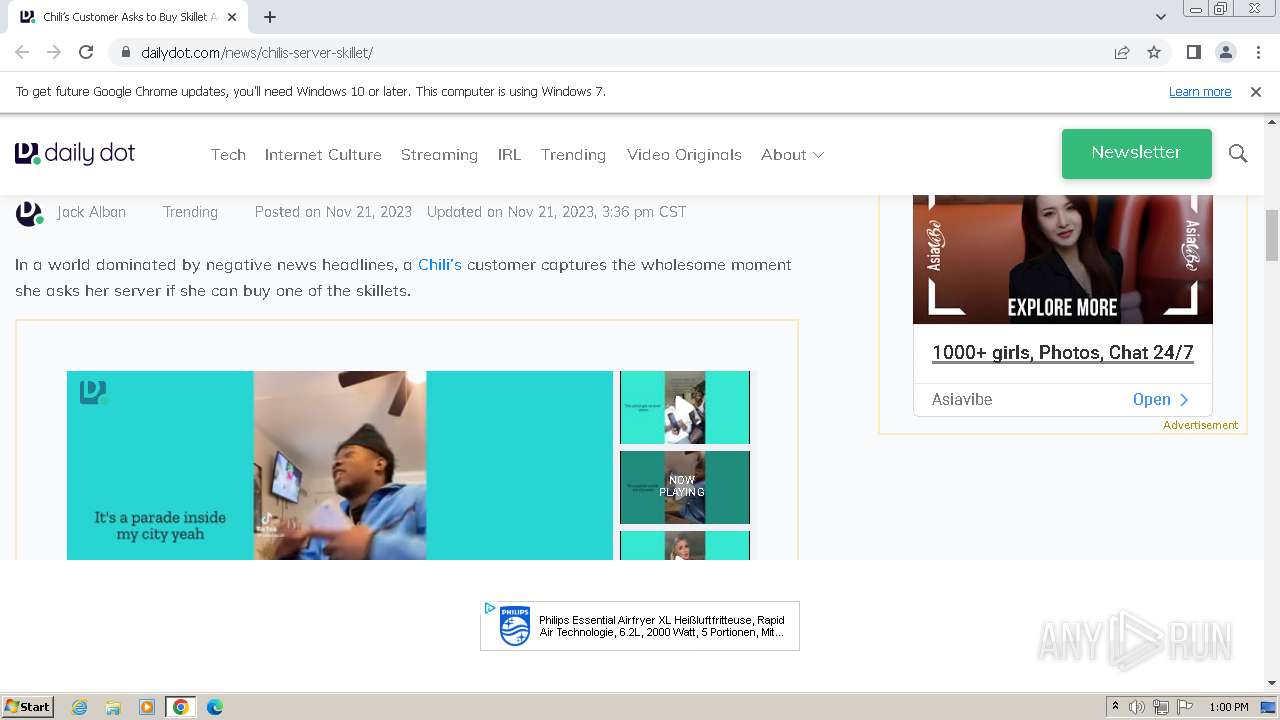Click the Daily Dot watermark in video
The height and width of the screenshot is (720, 1280).
click(93, 392)
